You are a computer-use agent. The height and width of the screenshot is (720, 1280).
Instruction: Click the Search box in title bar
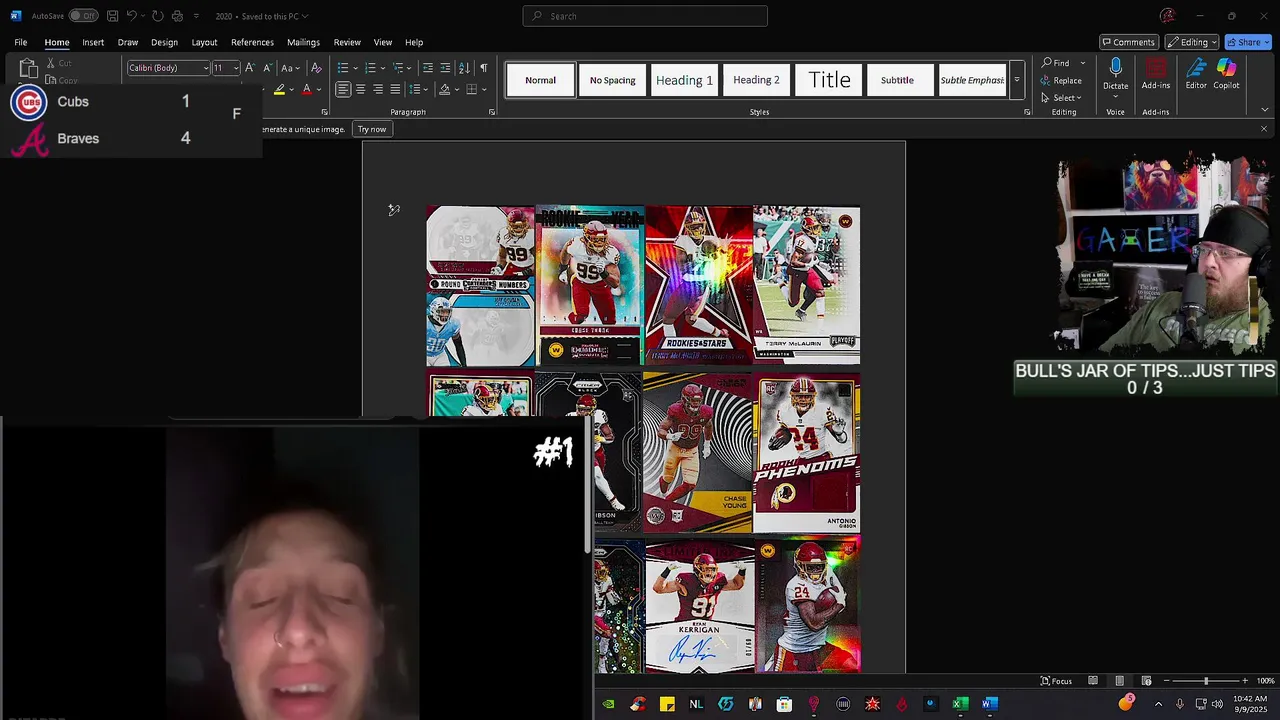[645, 16]
